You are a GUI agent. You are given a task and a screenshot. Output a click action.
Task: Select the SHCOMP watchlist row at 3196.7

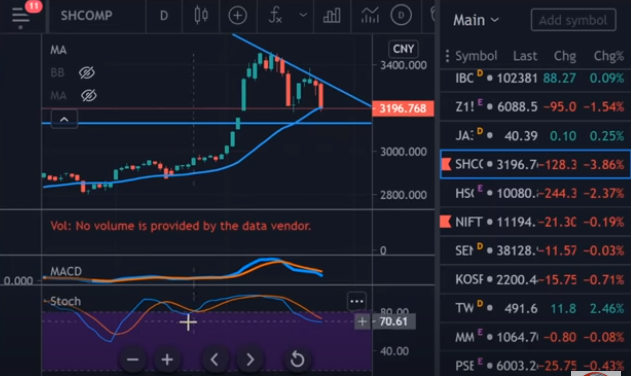(535, 164)
